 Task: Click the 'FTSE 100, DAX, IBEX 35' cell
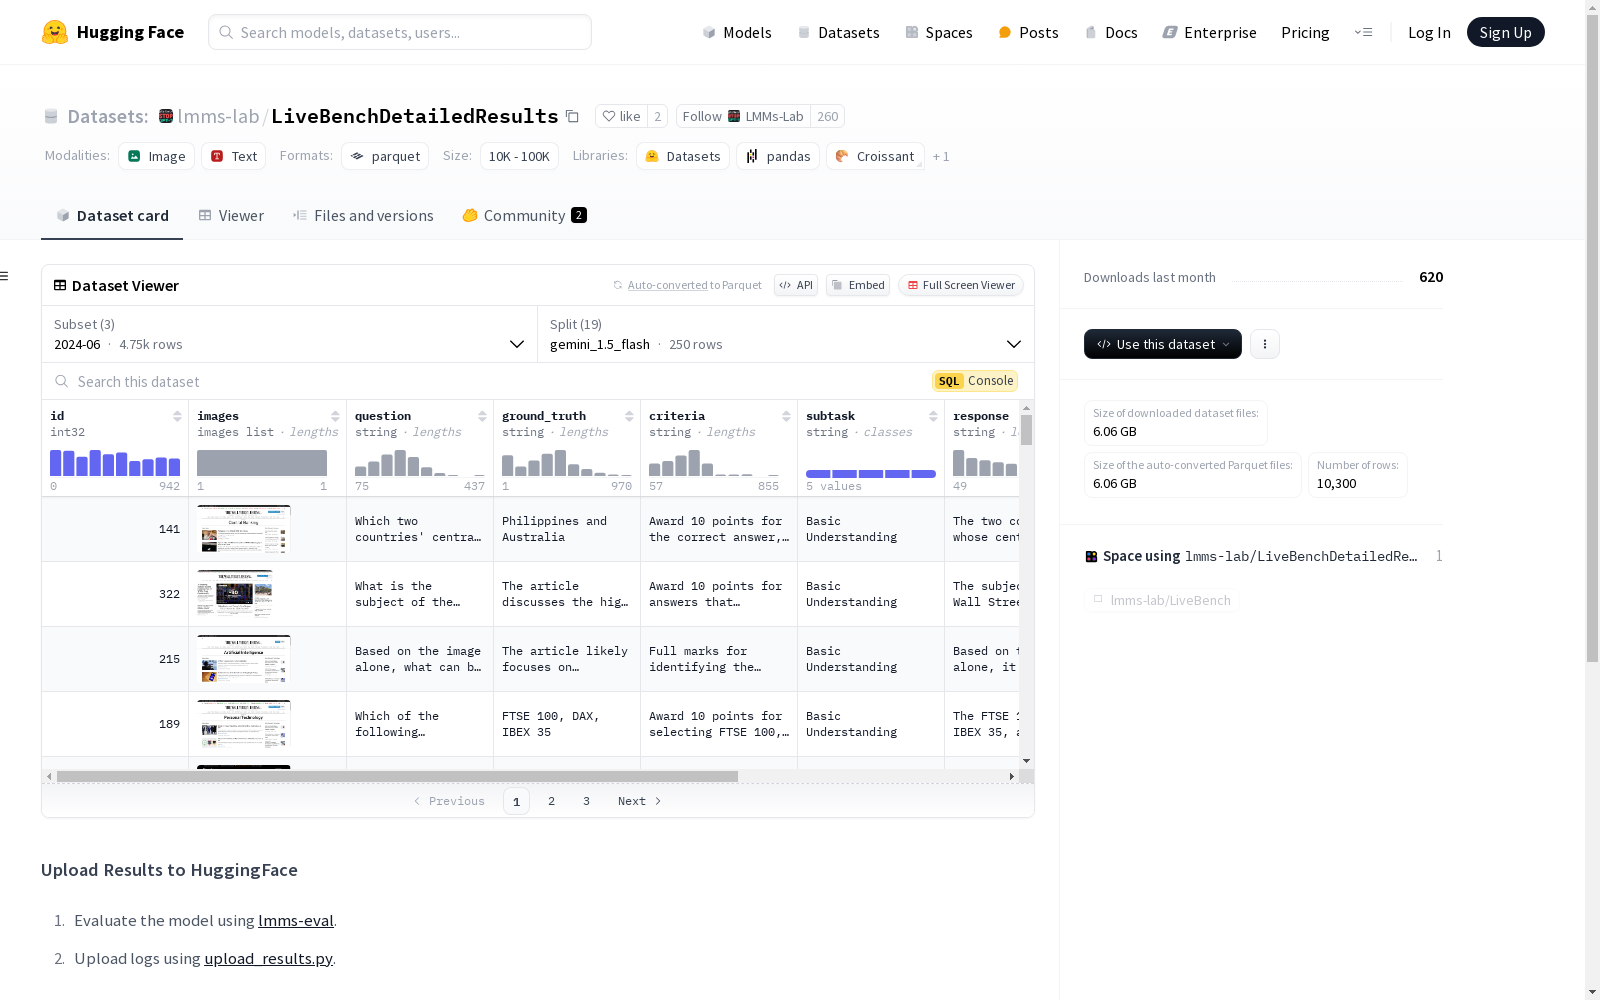point(567,724)
